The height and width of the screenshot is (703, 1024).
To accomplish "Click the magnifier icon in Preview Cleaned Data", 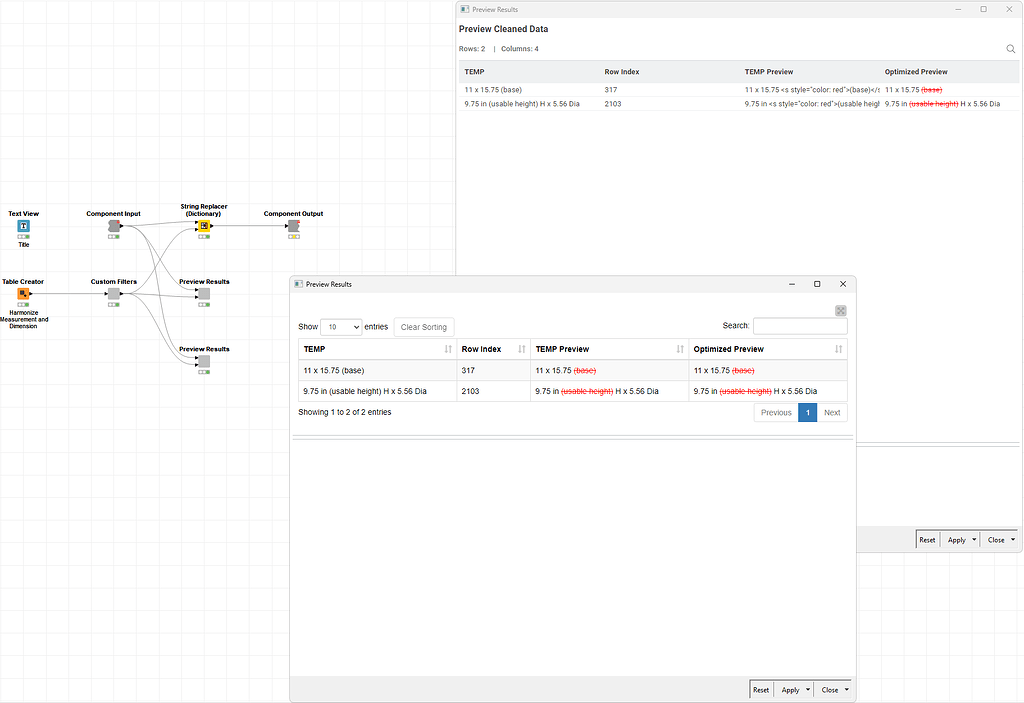I will tap(1010, 48).
